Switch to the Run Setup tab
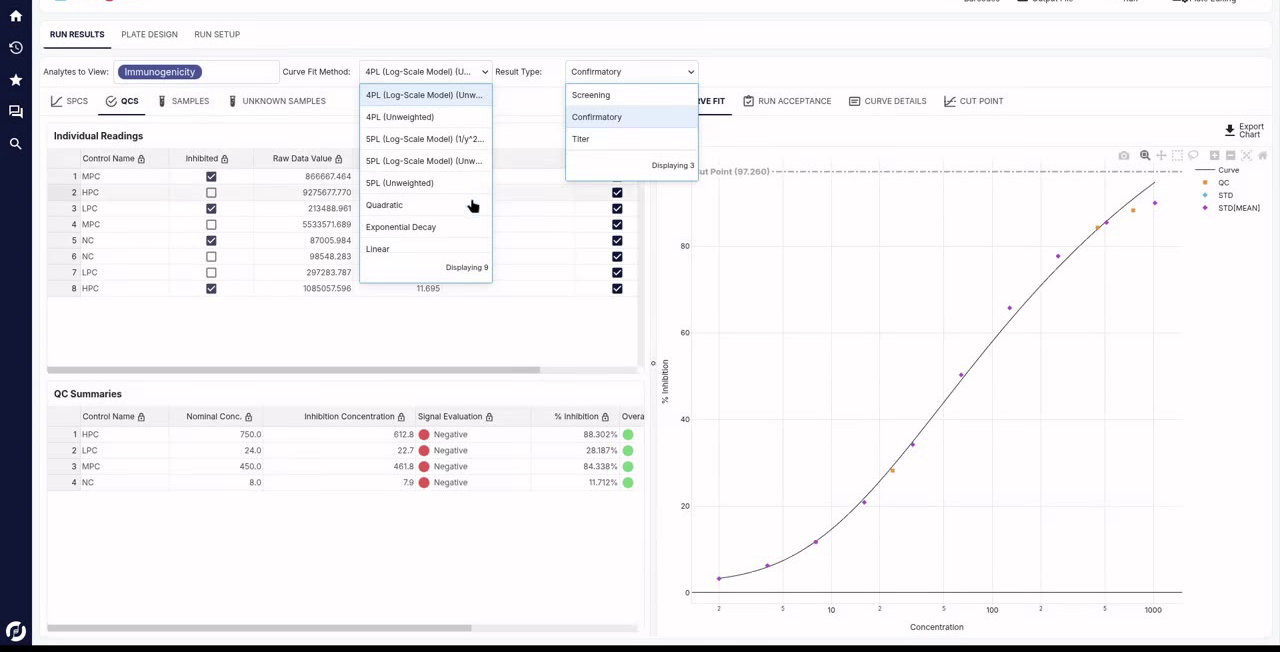Viewport: 1280px width, 652px height. 217,35
